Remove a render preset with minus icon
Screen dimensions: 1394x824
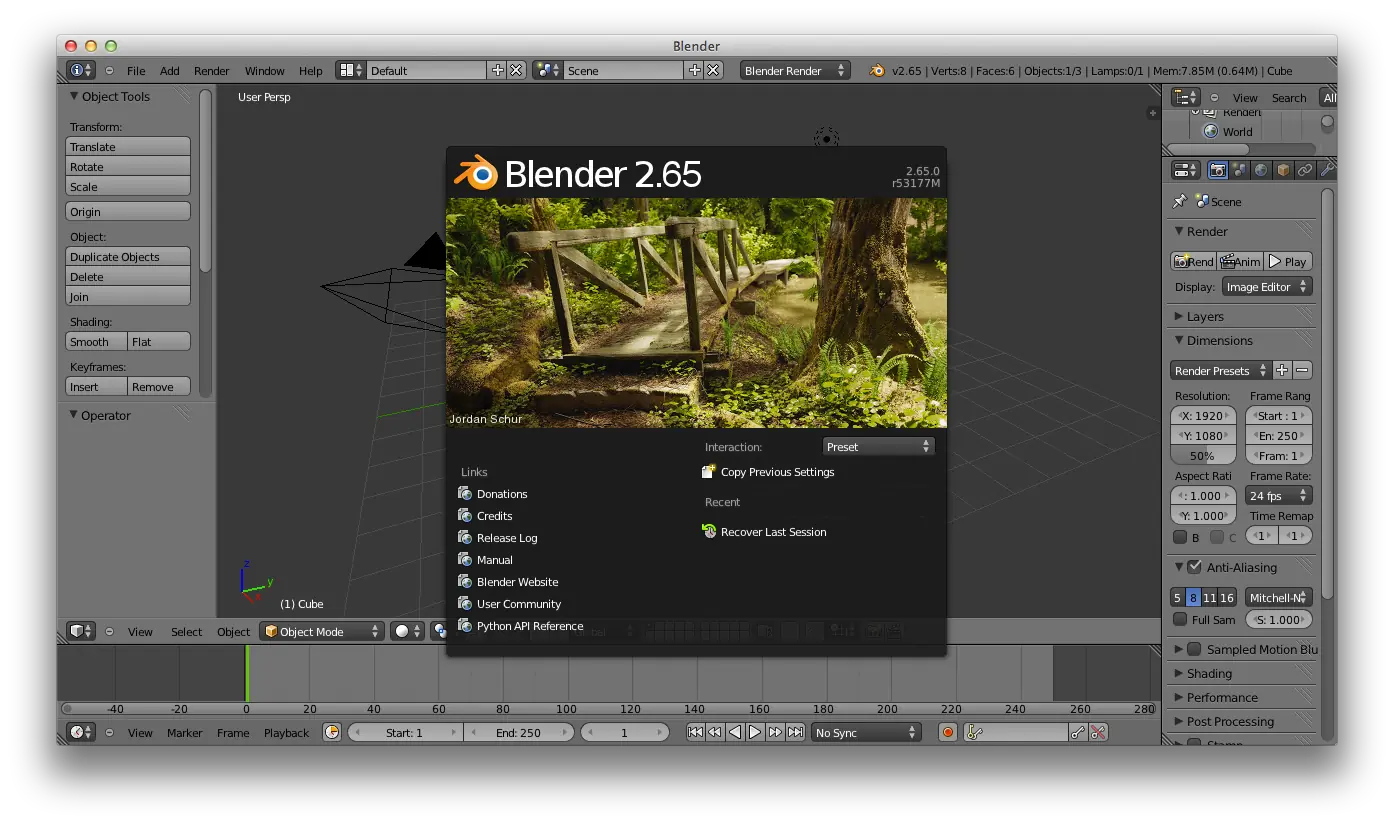coord(1302,370)
